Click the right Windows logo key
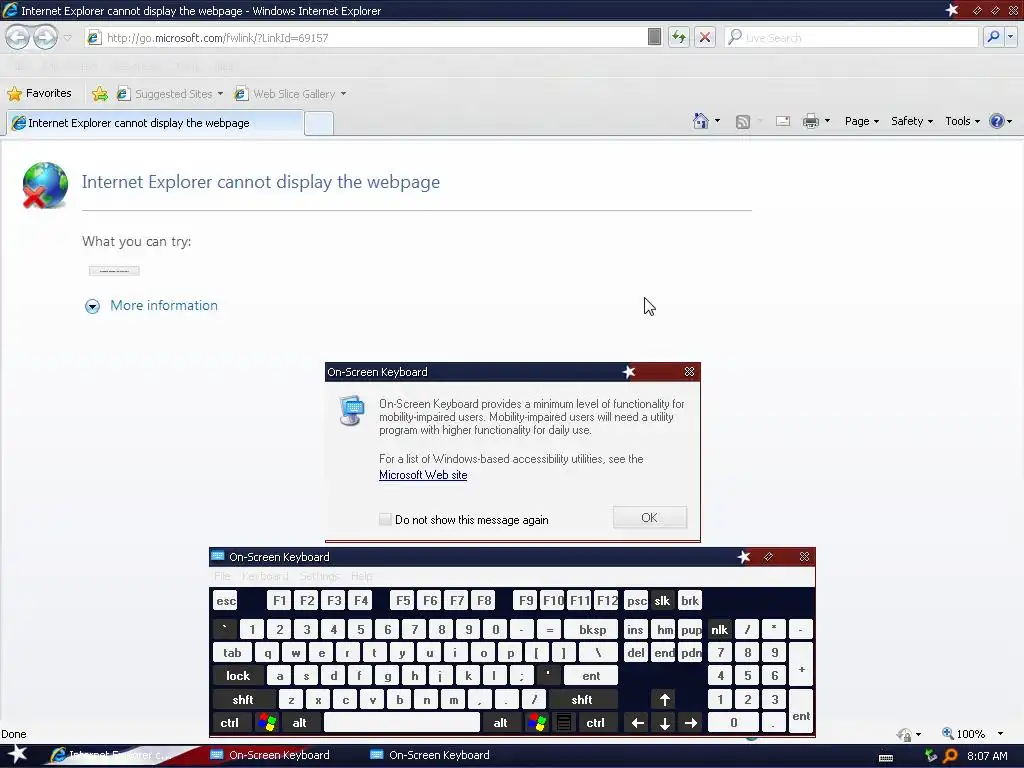Screen dimensions: 1024x768 537,723
